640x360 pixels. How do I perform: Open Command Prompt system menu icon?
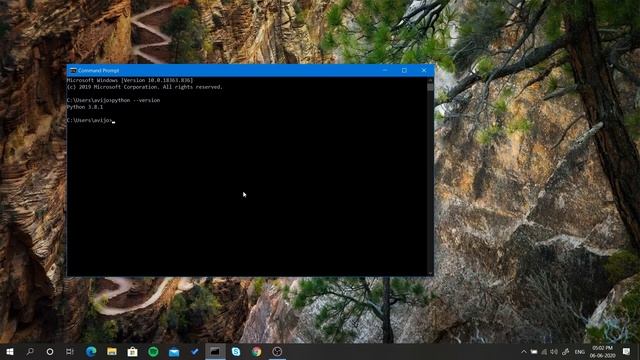[x=73, y=71]
